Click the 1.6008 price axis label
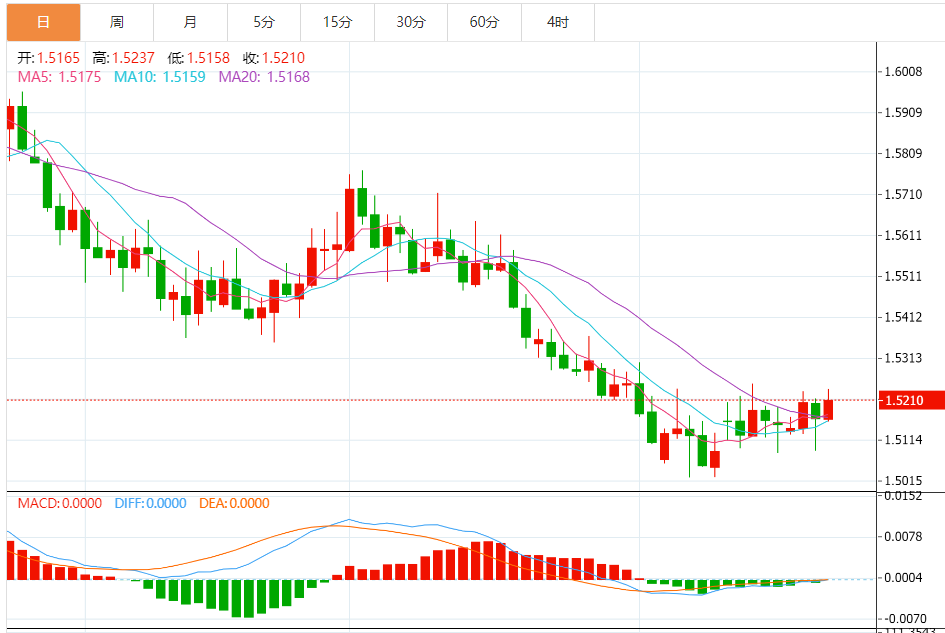Viewport: 945px width, 633px height. (x=903, y=72)
